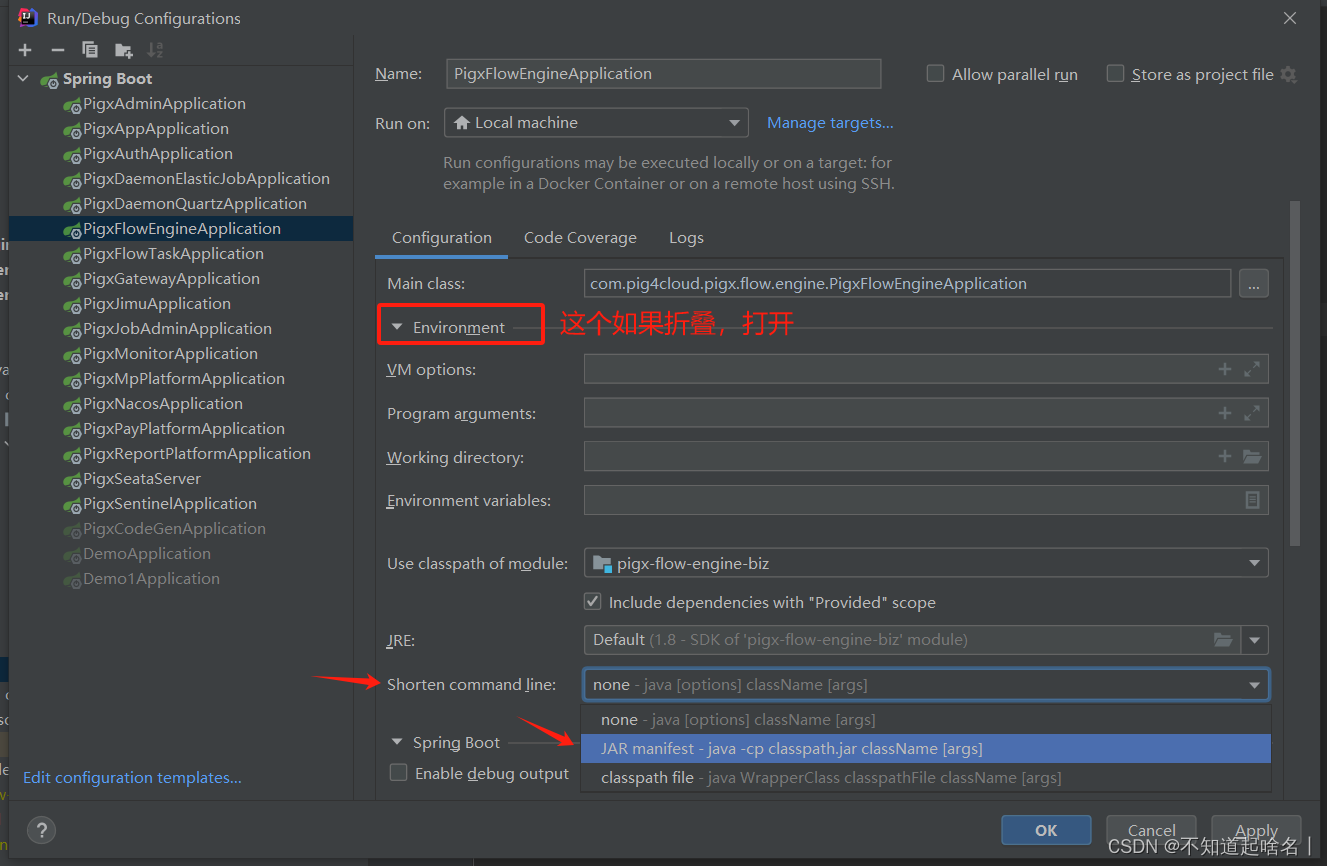1327x866 pixels.
Task: Open Edit configuration templates link
Action: pos(132,777)
